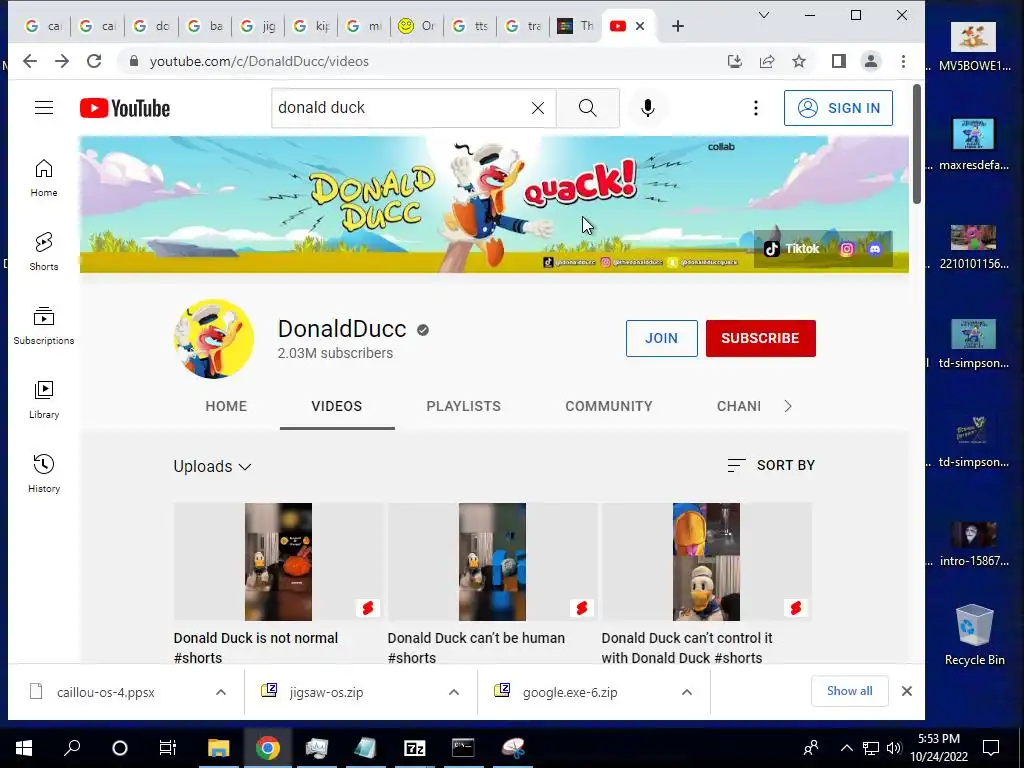Share this page icon in address bar
The width and height of the screenshot is (1024, 768).
pyautogui.click(x=767, y=61)
